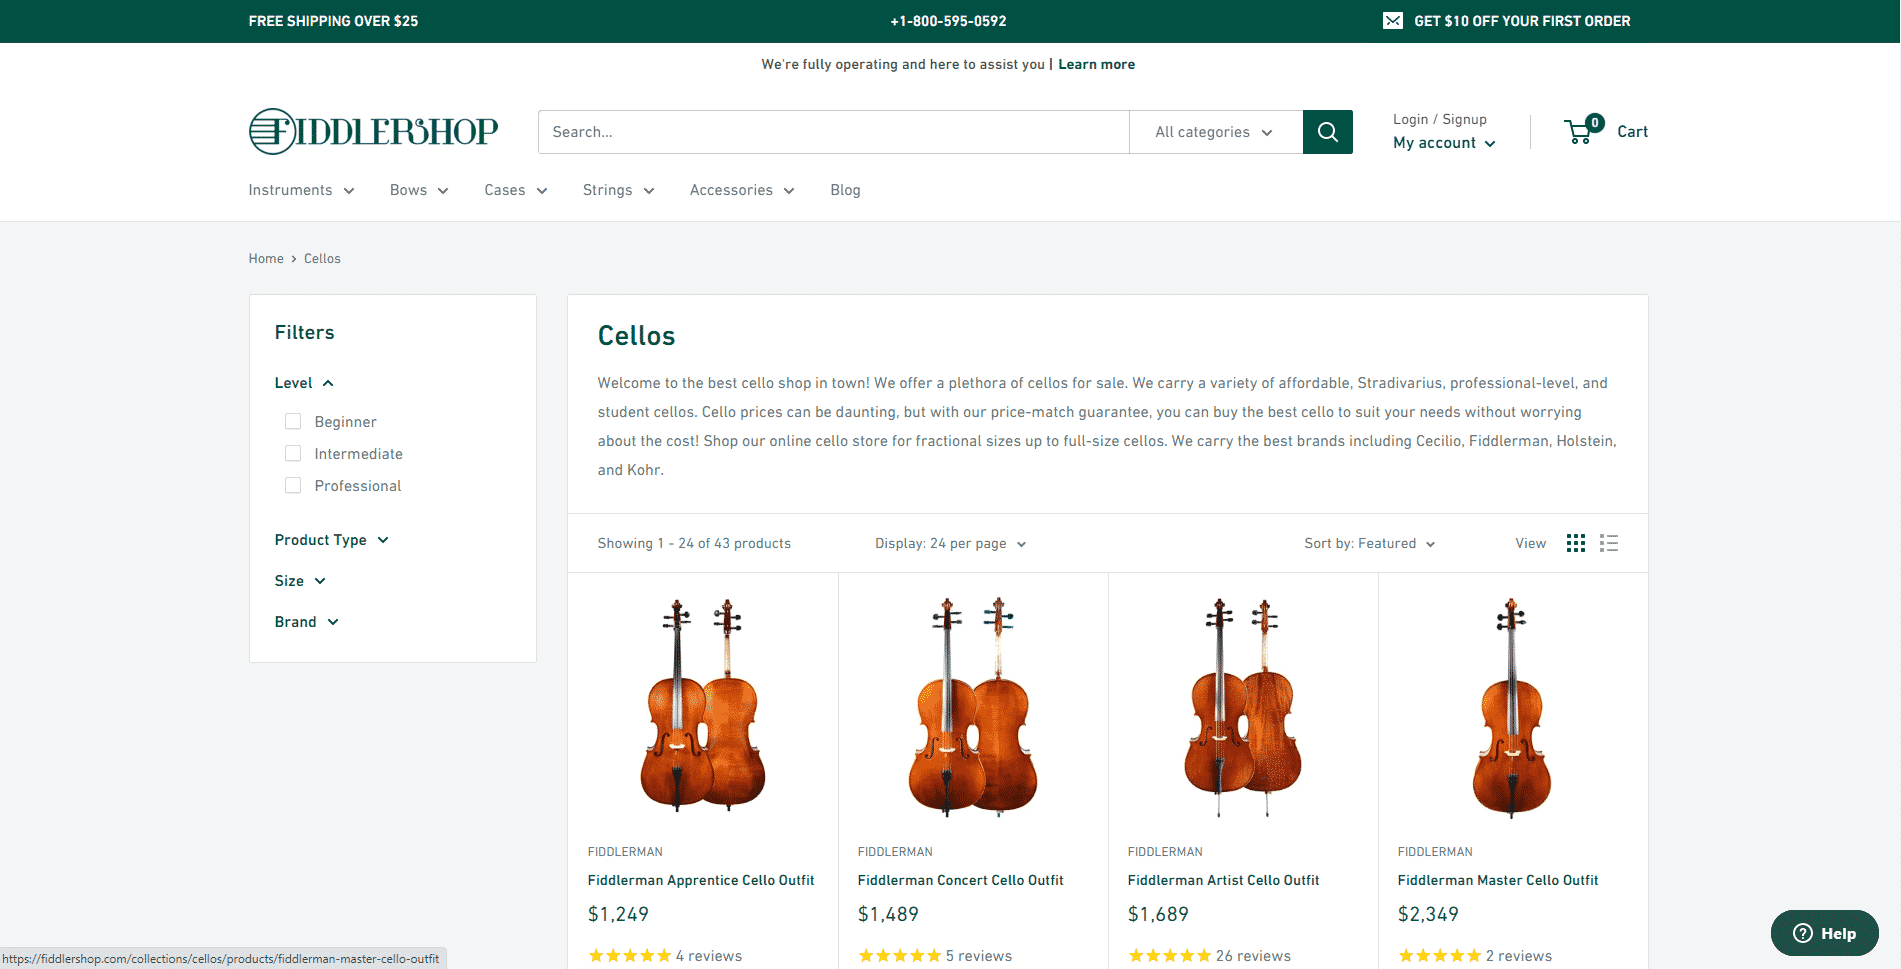The image size is (1901, 969).
Task: Click inside the Search field
Action: (x=833, y=132)
